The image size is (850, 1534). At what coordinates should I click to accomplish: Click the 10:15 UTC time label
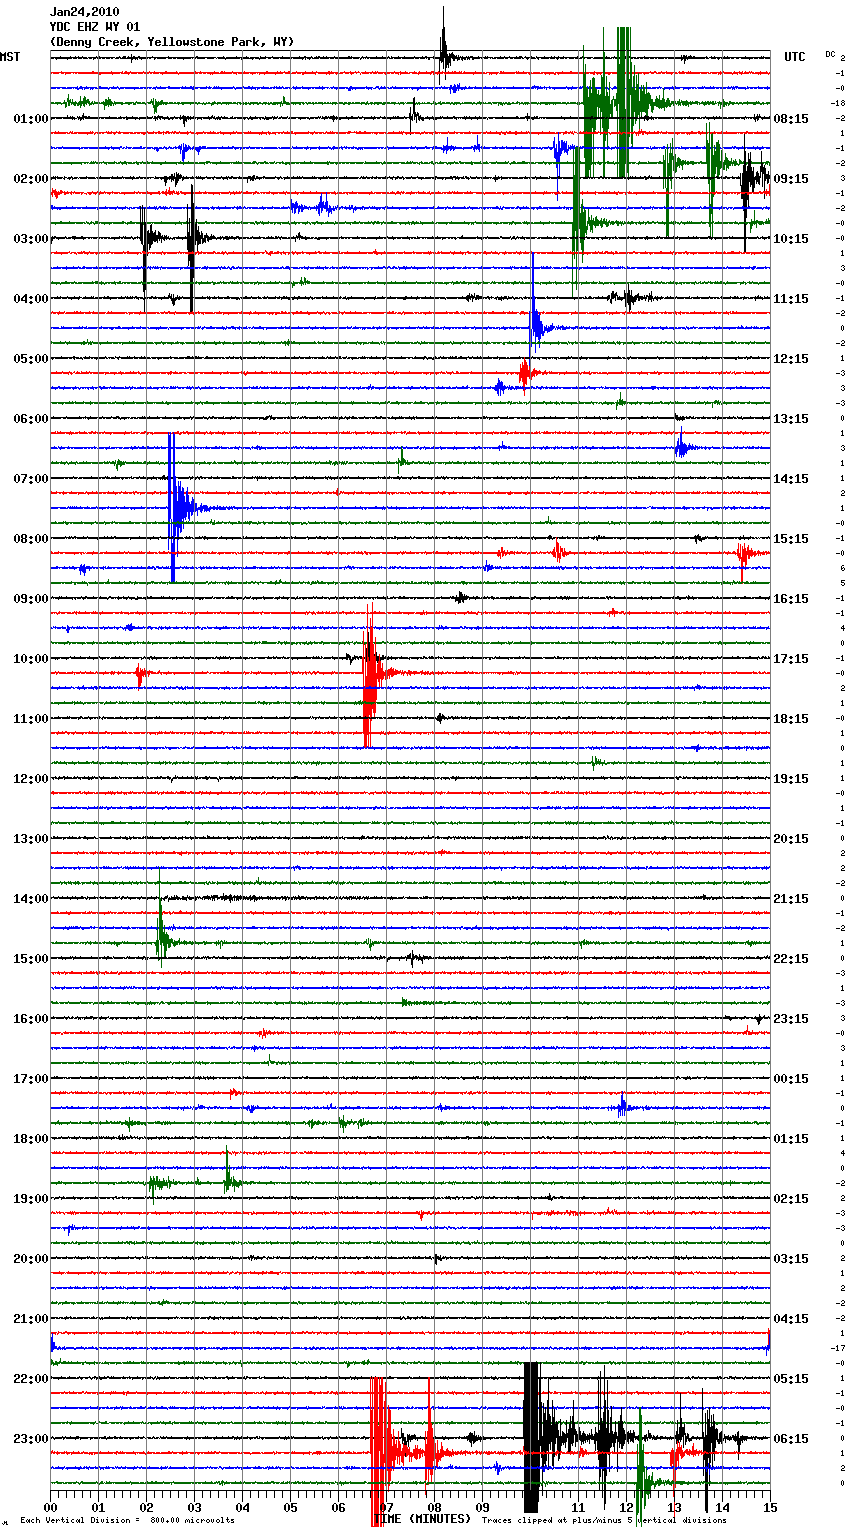tap(791, 239)
